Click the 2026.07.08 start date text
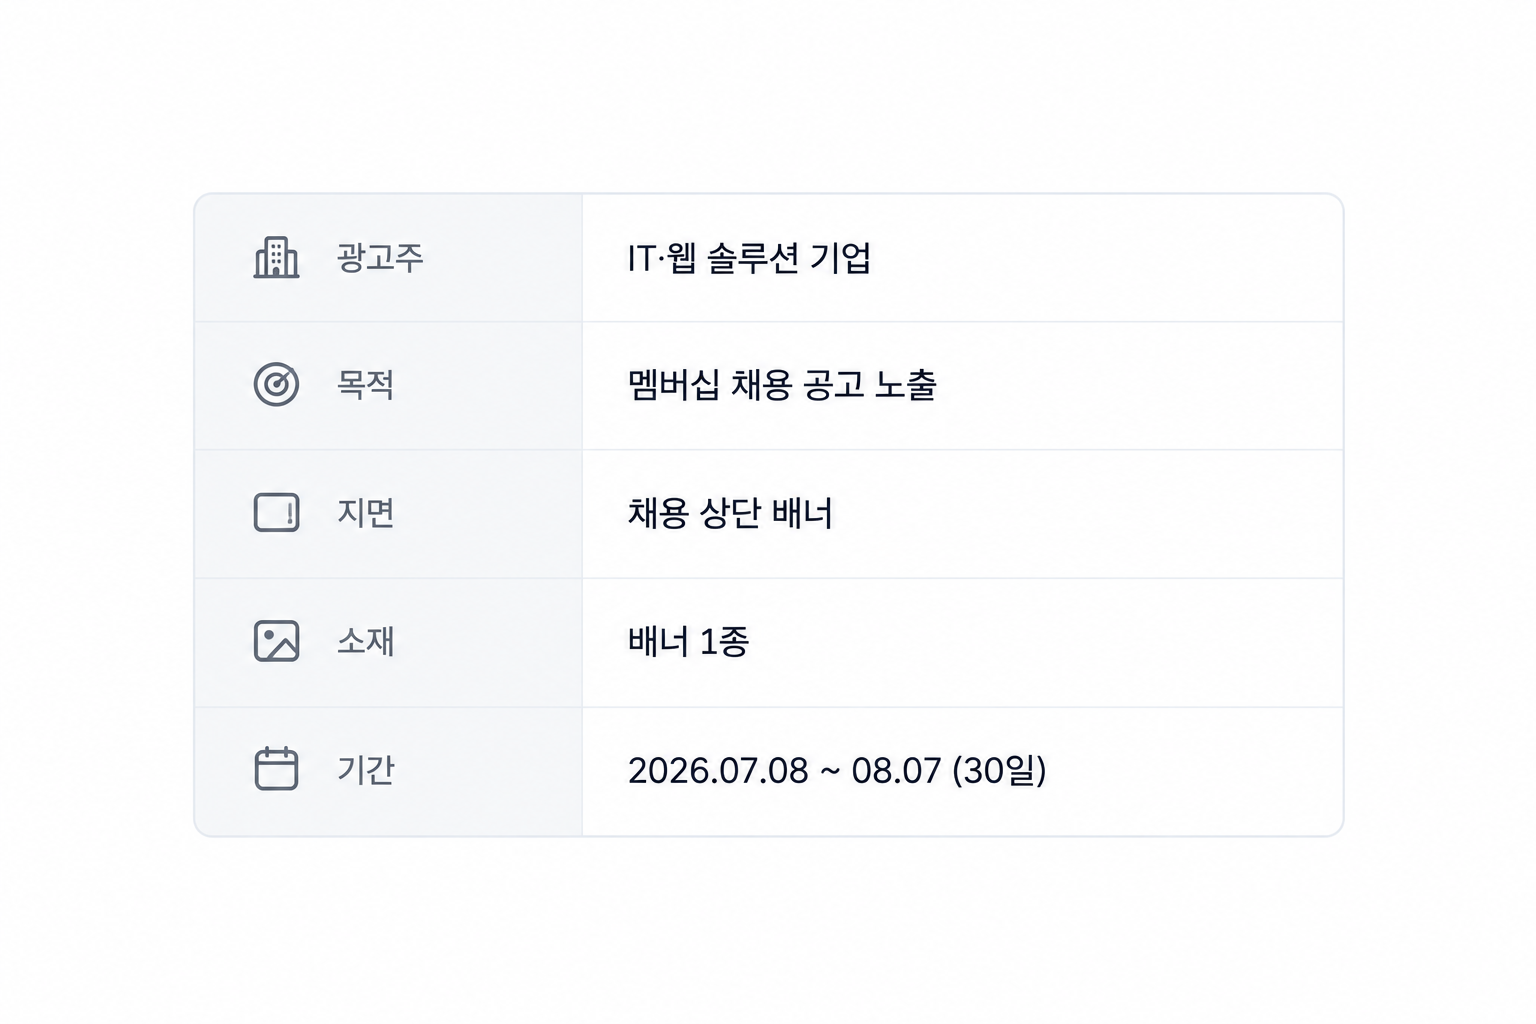Viewport: 1536px width, 1024px height. pos(718,771)
